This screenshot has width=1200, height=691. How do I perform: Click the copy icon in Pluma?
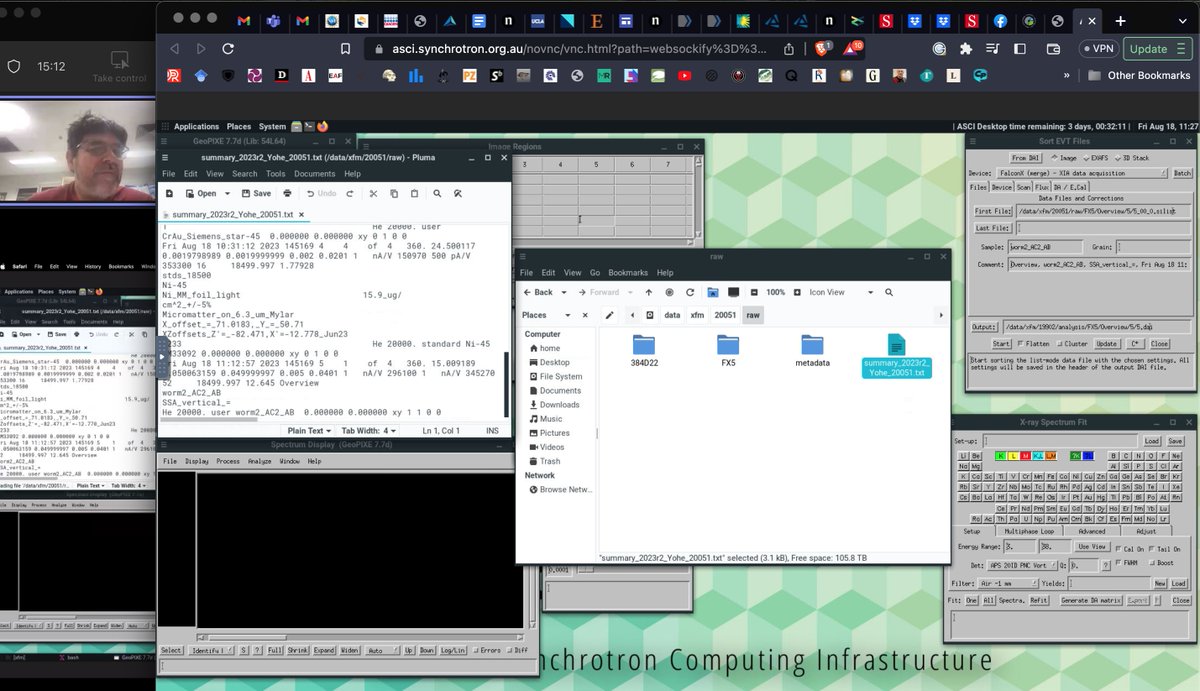coord(394,193)
